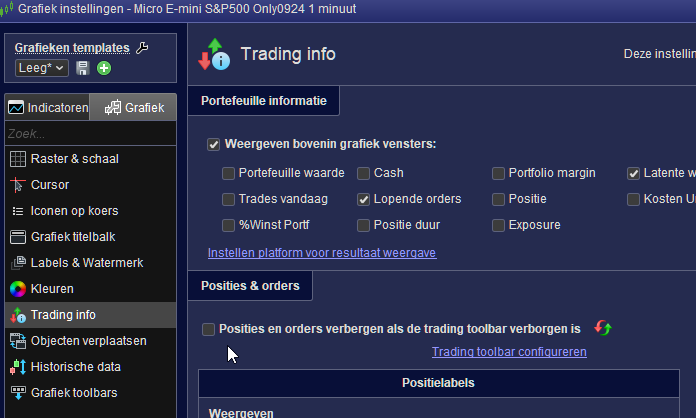Open the Leeg* template dropdown
The height and width of the screenshot is (418, 696).
pyautogui.click(x=42, y=68)
